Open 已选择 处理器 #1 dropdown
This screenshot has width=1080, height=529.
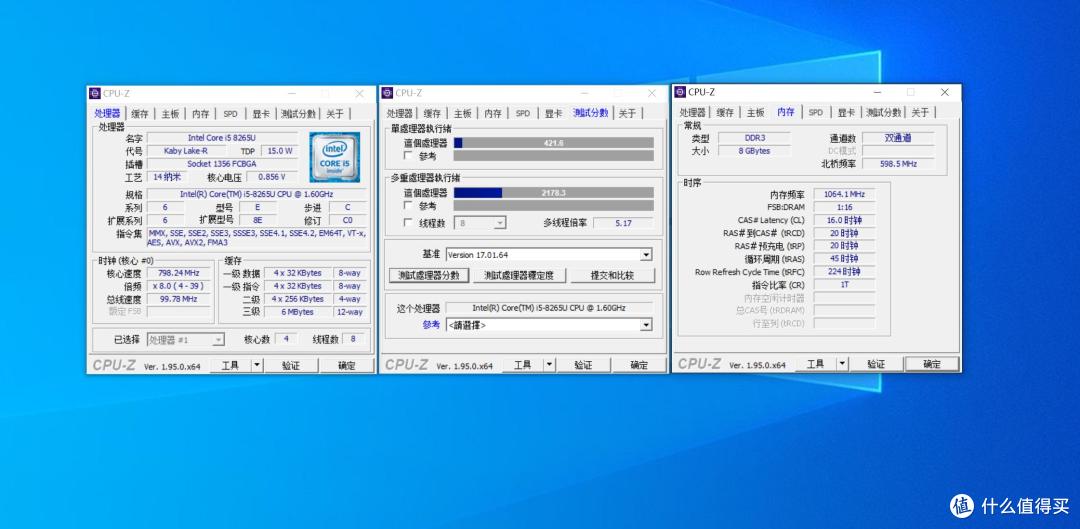pyautogui.click(x=185, y=340)
